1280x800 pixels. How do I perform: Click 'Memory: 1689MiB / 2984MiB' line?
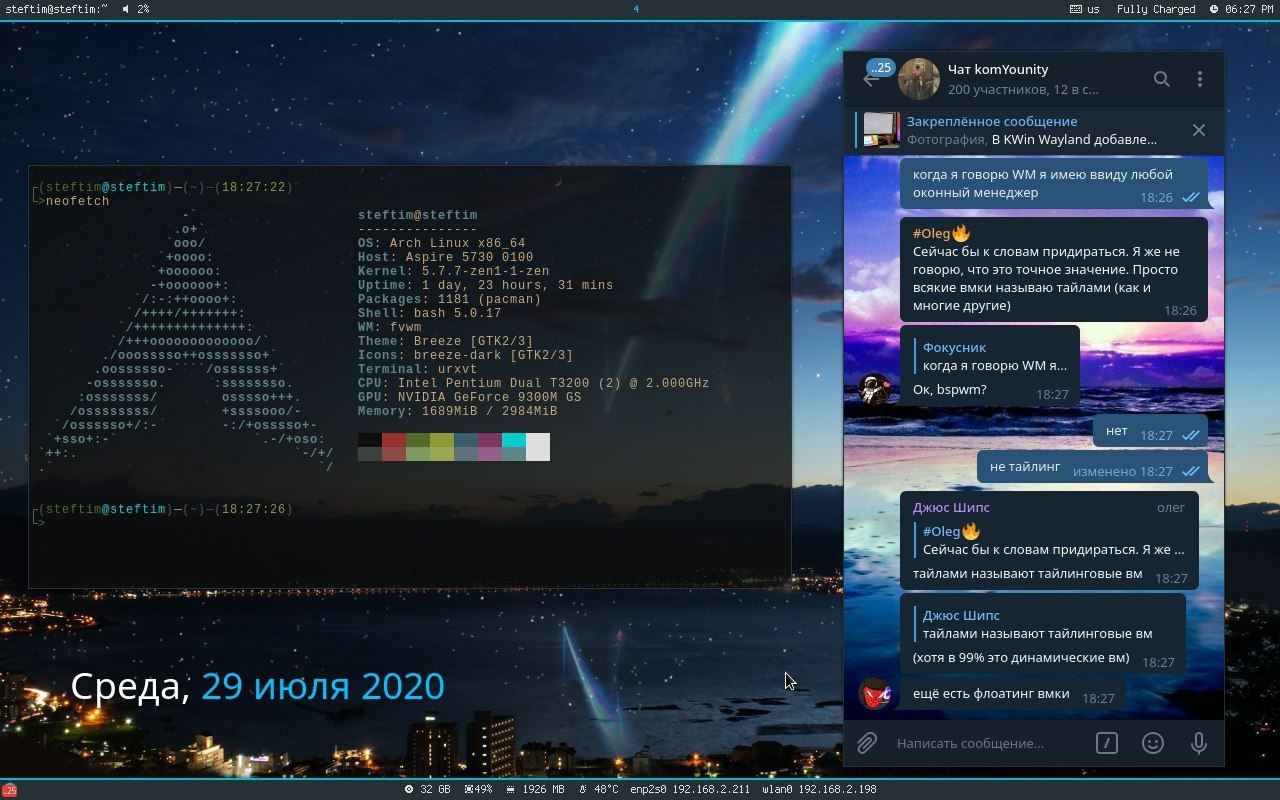(x=457, y=411)
